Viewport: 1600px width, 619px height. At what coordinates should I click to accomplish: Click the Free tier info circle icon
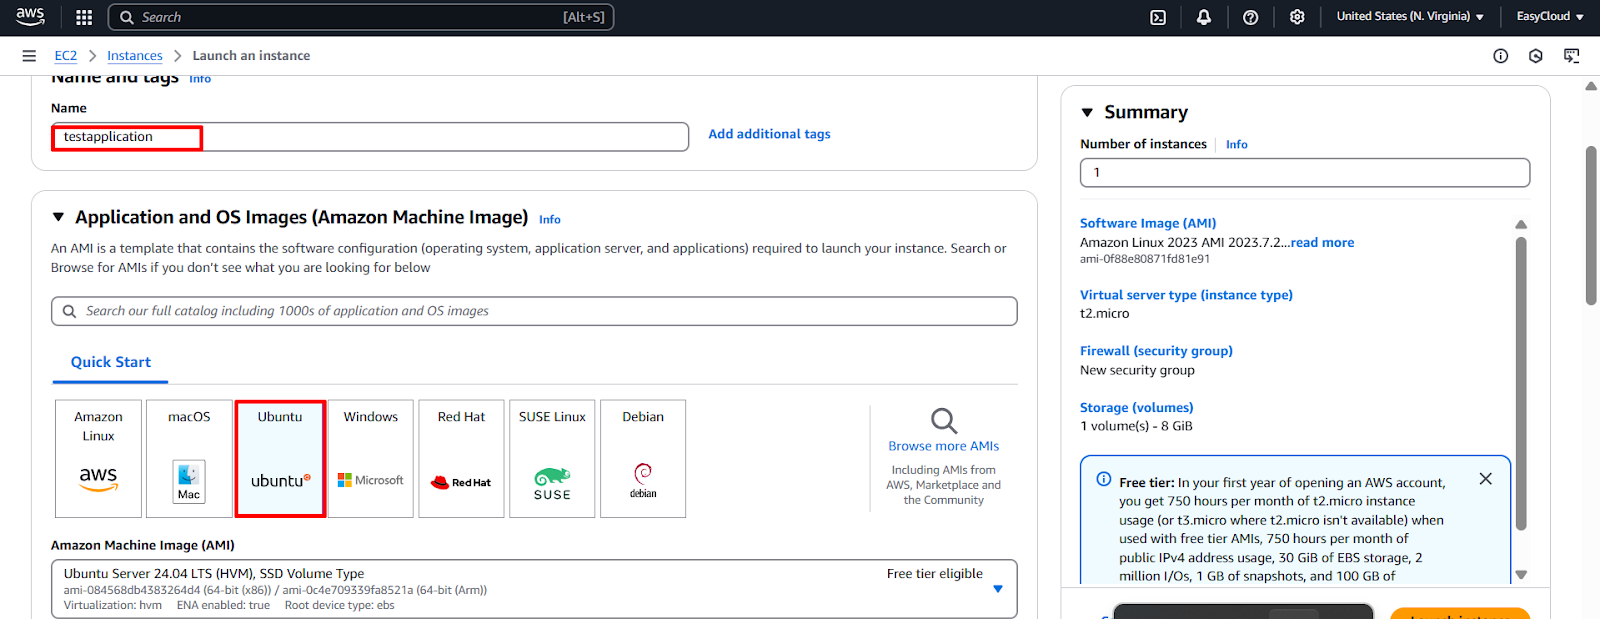click(x=1104, y=479)
